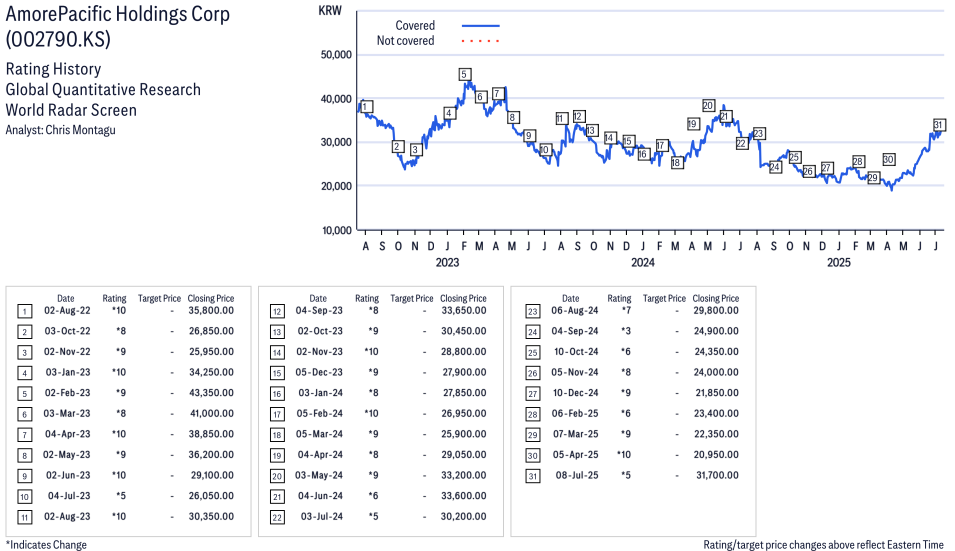Select chart marker 30 in 2025
The height and width of the screenshot is (551, 955).
(x=889, y=160)
